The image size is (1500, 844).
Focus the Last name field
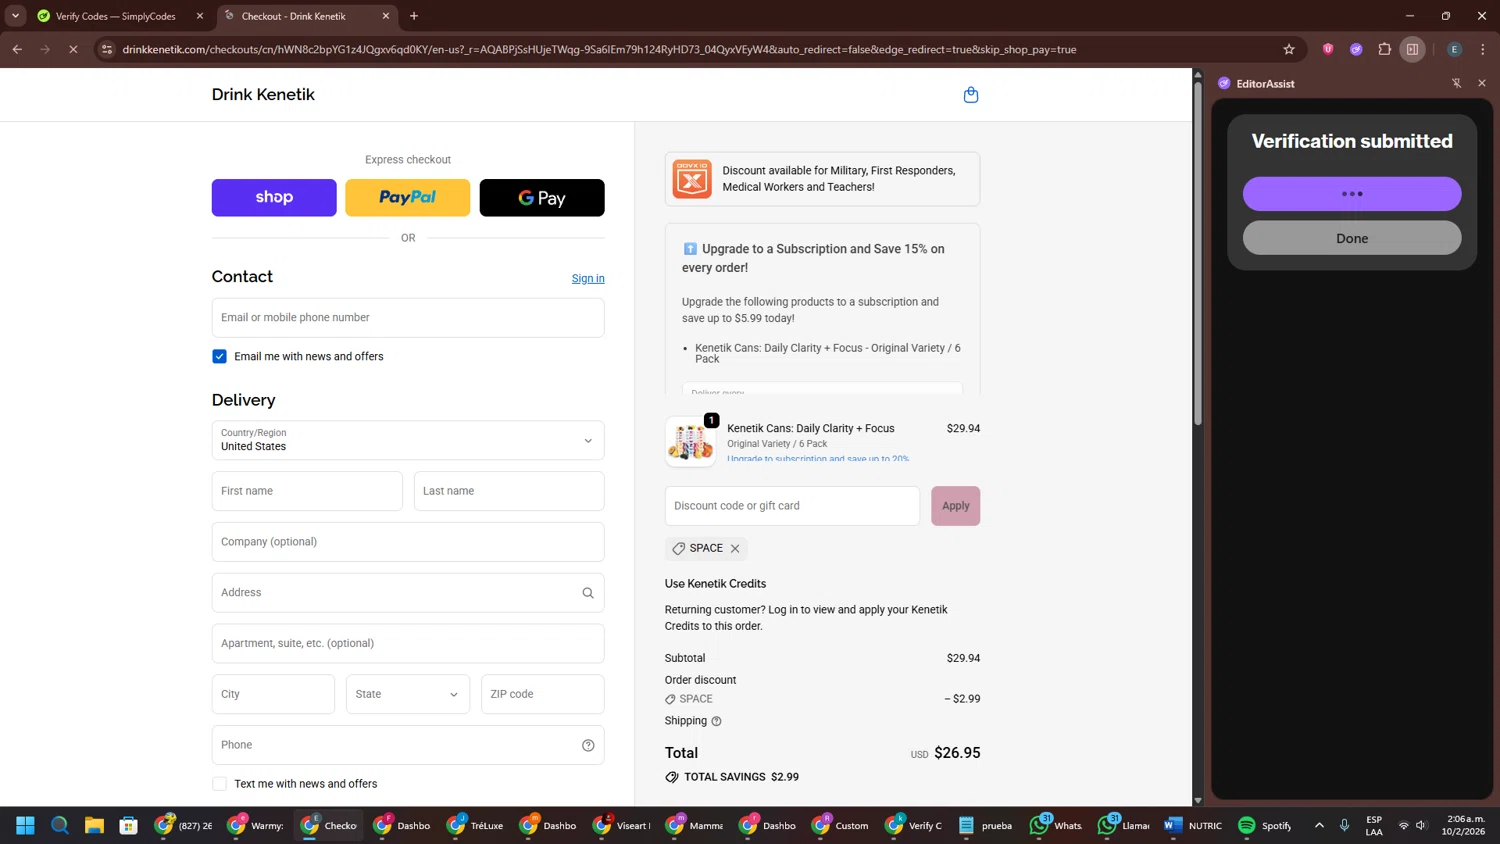pyautogui.click(x=509, y=491)
